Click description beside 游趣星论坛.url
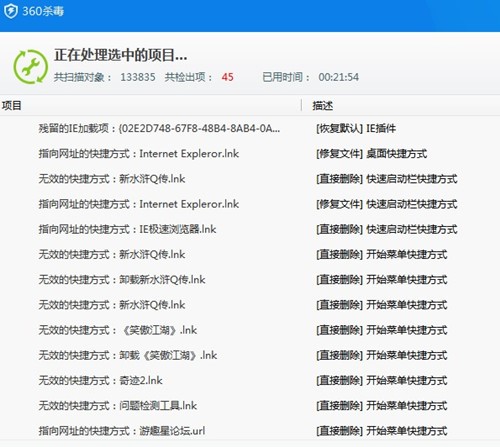This screenshot has width=500, height=447. [x=381, y=431]
